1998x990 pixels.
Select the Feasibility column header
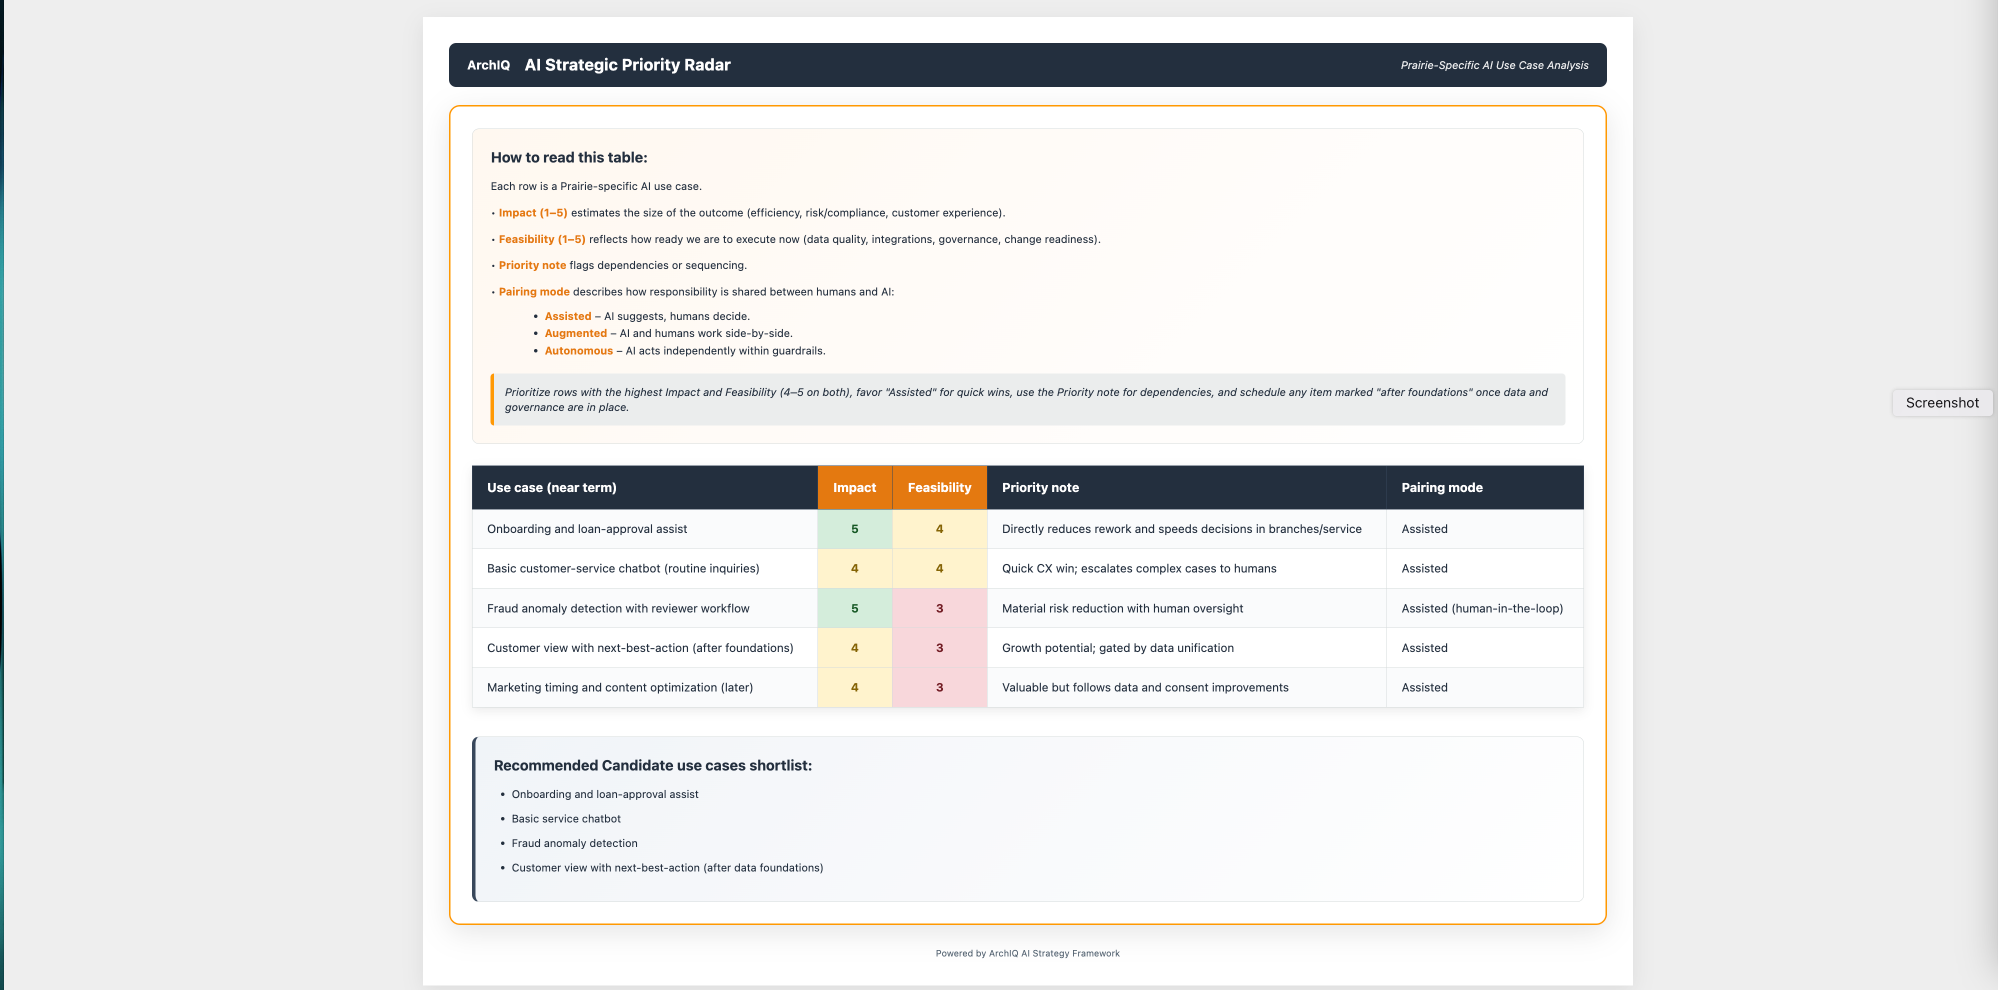tap(939, 487)
